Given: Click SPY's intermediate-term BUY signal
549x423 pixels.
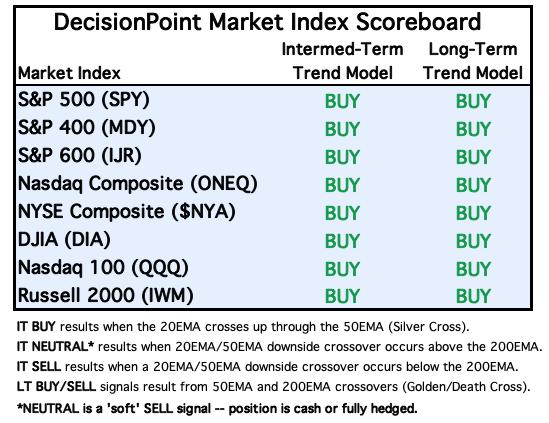Looking at the screenshot, I should click(x=342, y=102).
